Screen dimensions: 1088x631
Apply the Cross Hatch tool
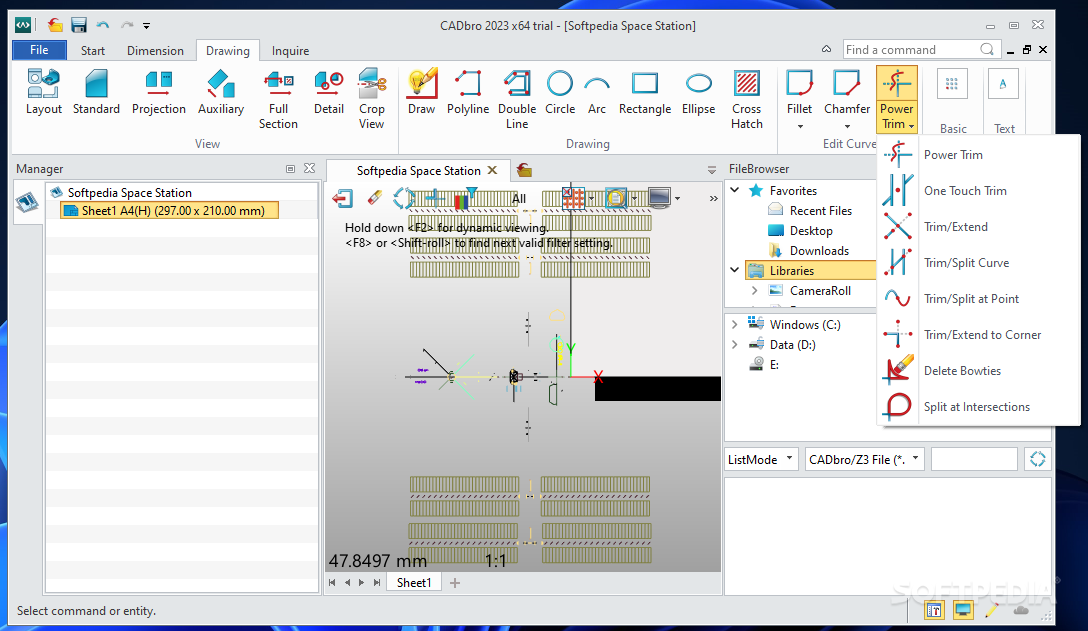[x=747, y=99]
